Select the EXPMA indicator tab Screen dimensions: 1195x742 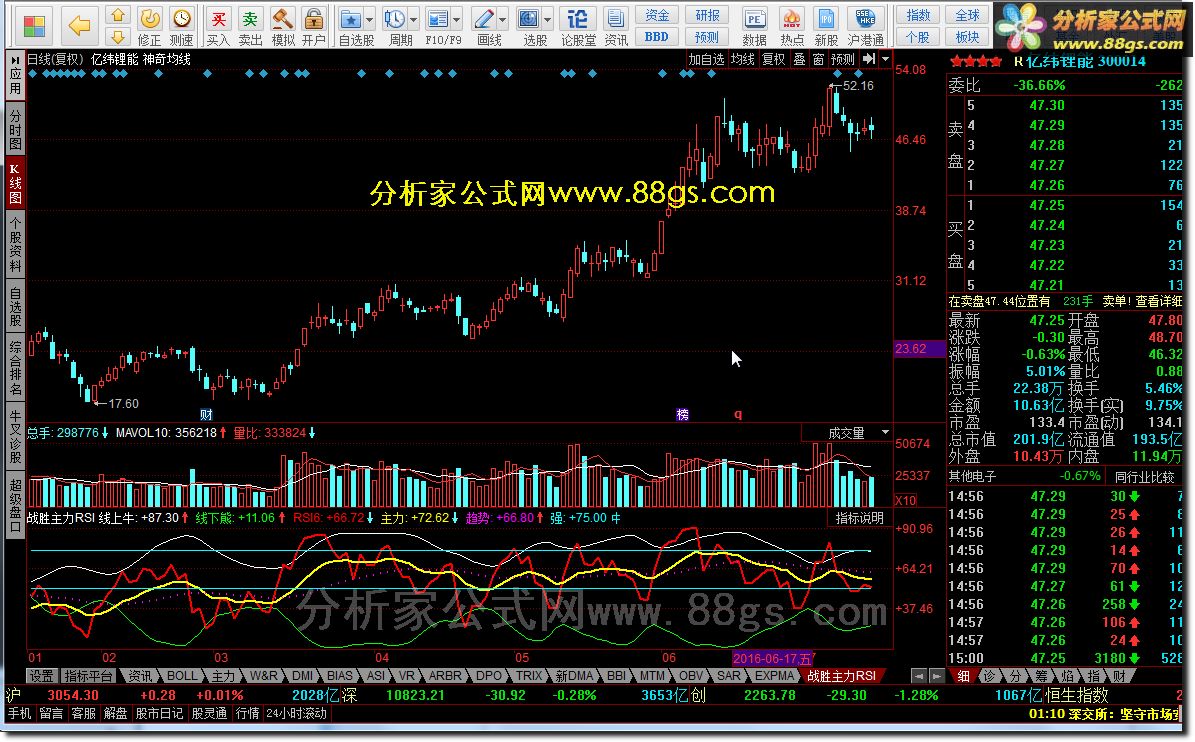click(x=774, y=676)
